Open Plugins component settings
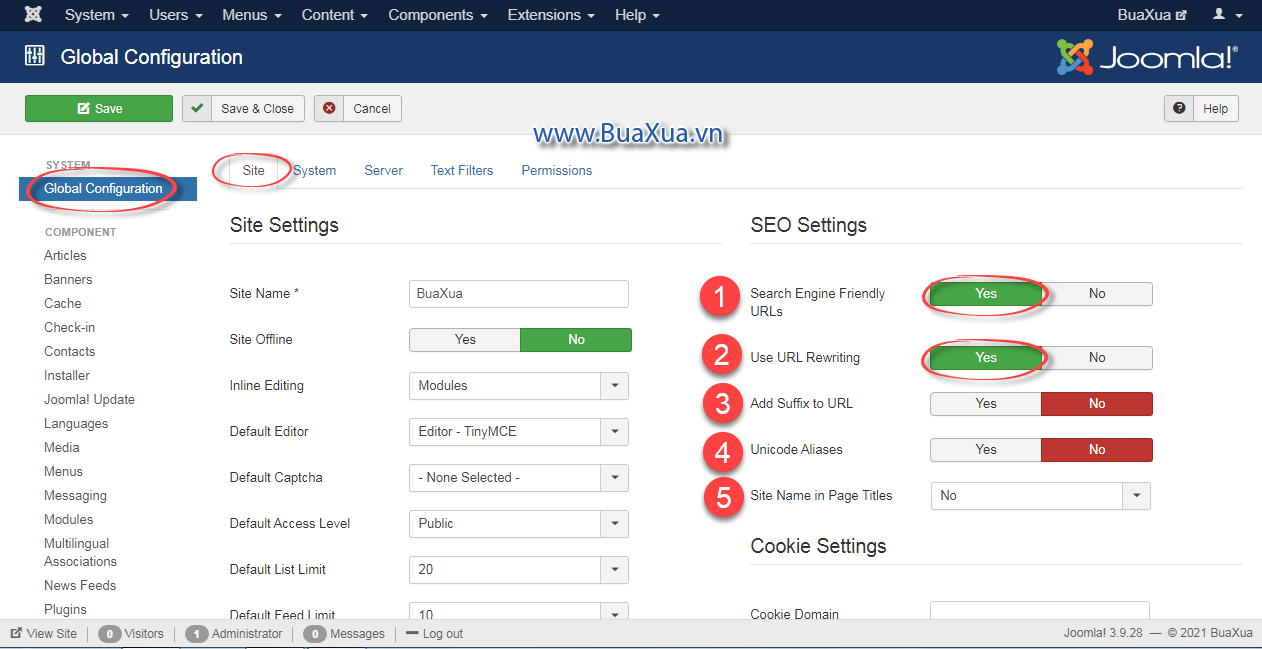 [66, 609]
